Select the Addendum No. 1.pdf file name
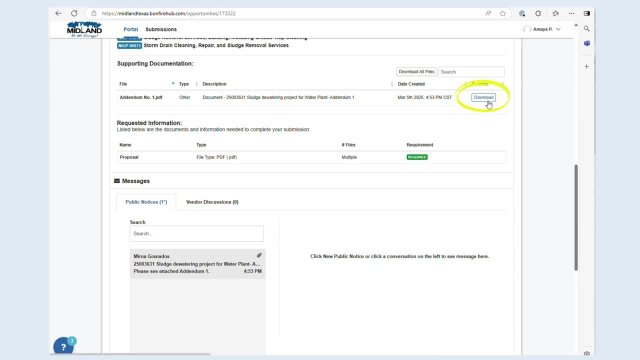This screenshot has height=360, width=640. pyautogui.click(x=141, y=98)
